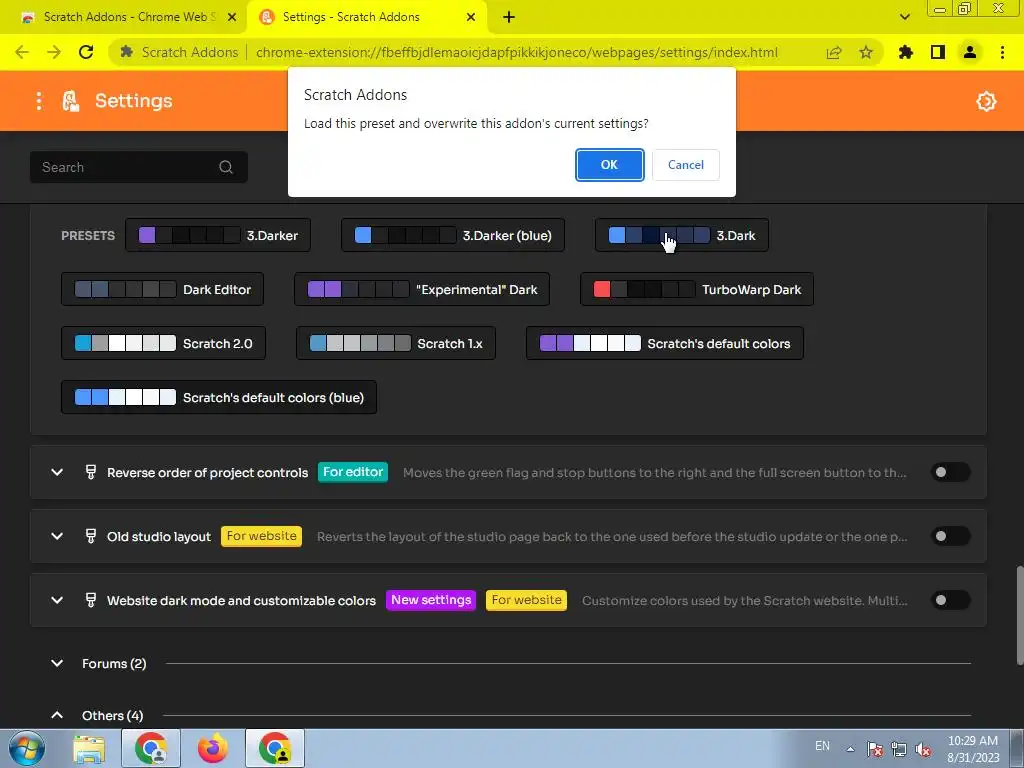
Task: Click the first Chrome taskbar icon
Action: coord(151,748)
